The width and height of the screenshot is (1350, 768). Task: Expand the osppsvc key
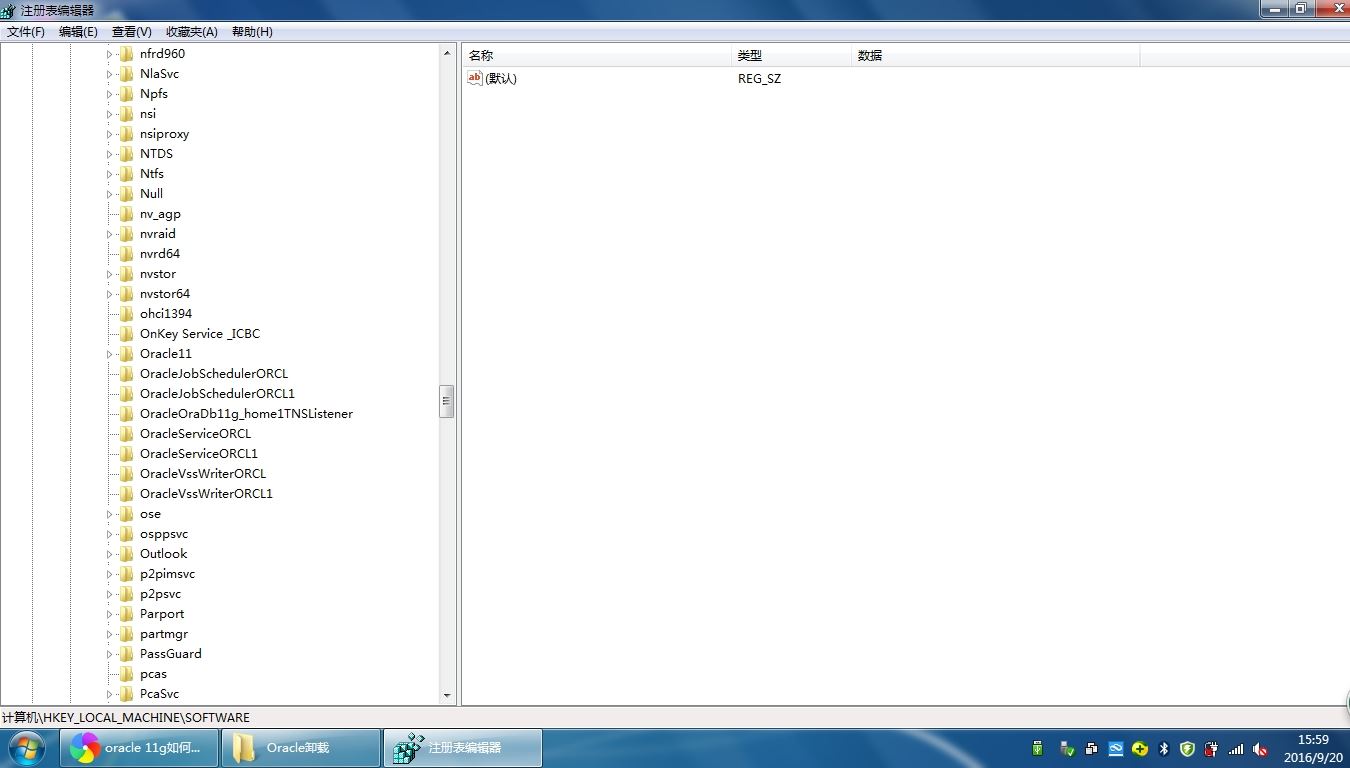click(110, 534)
